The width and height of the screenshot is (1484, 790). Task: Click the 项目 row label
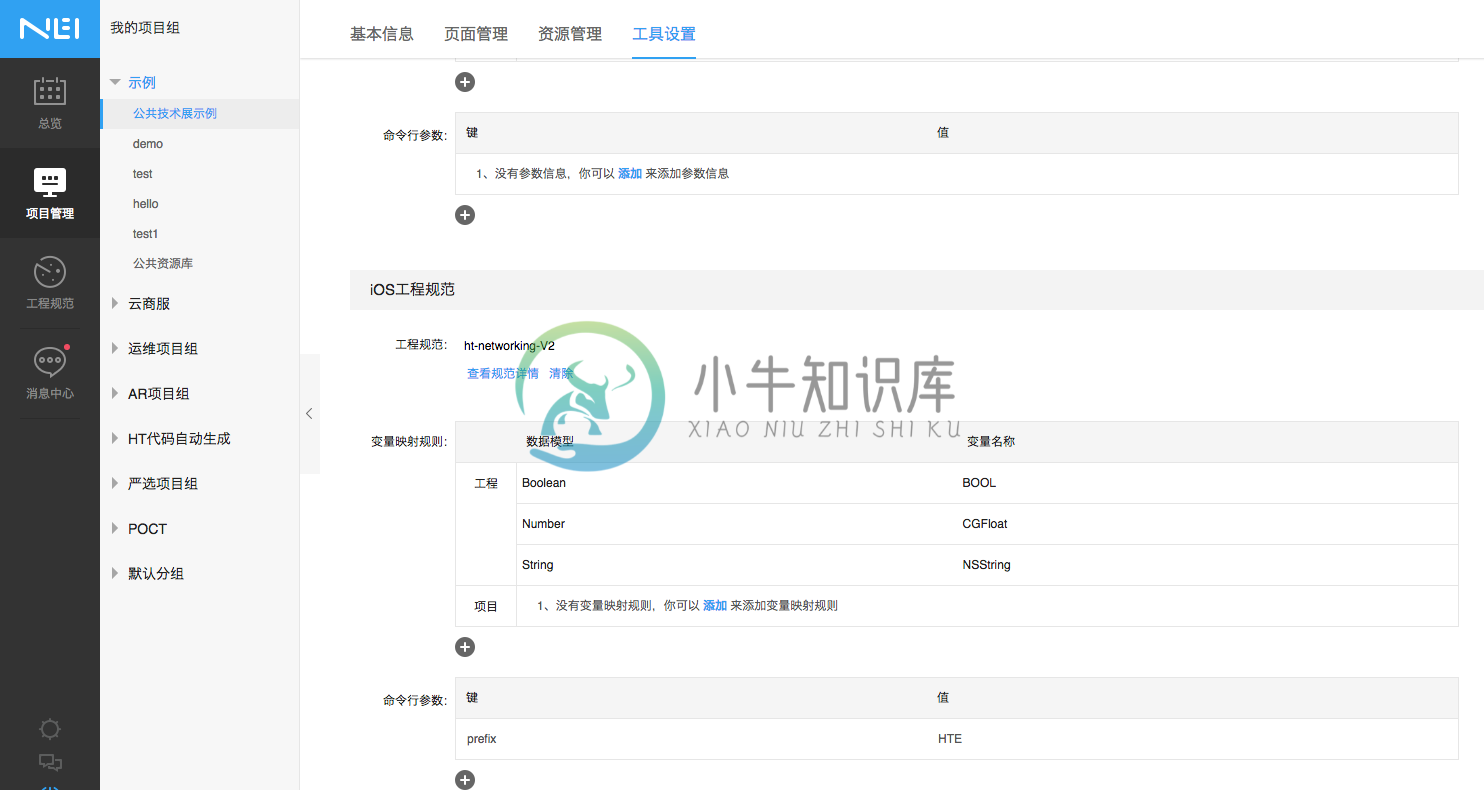click(486, 606)
